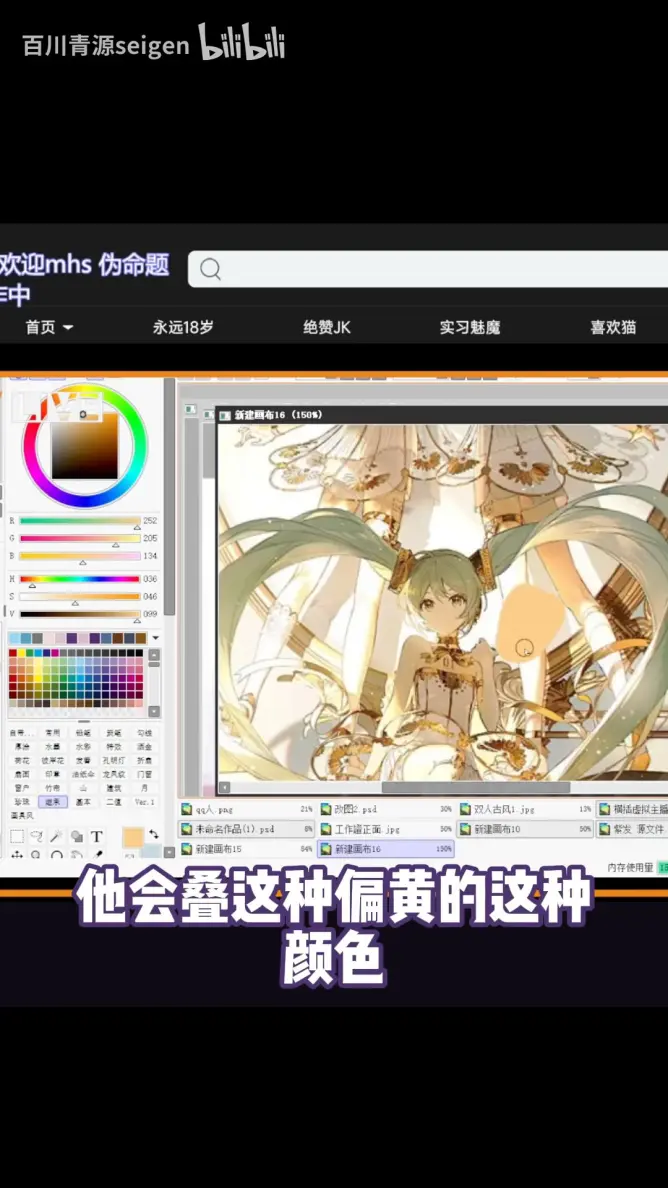The width and height of the screenshot is (668, 1188).
Task: Click the swatch palette scroll-down arrow
Action: tap(155, 711)
